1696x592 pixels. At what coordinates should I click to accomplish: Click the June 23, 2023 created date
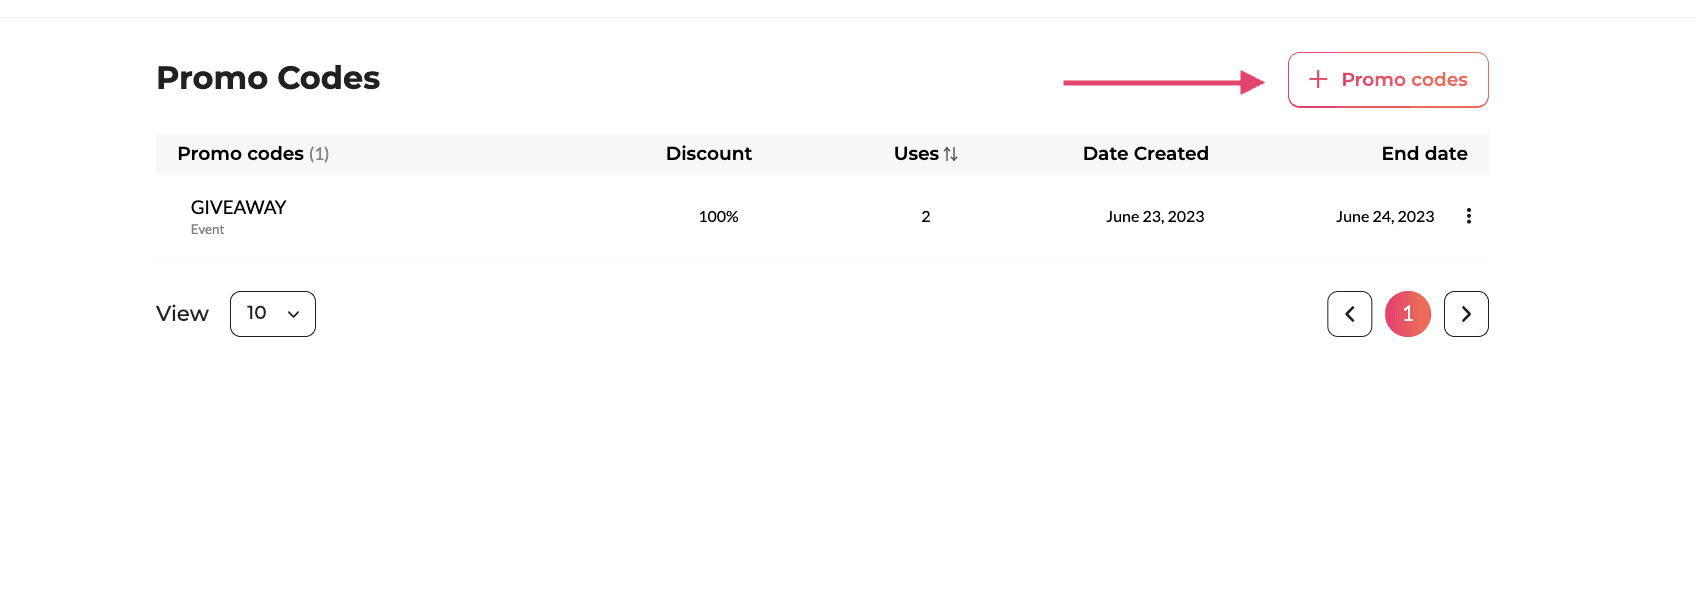pyautogui.click(x=1154, y=216)
